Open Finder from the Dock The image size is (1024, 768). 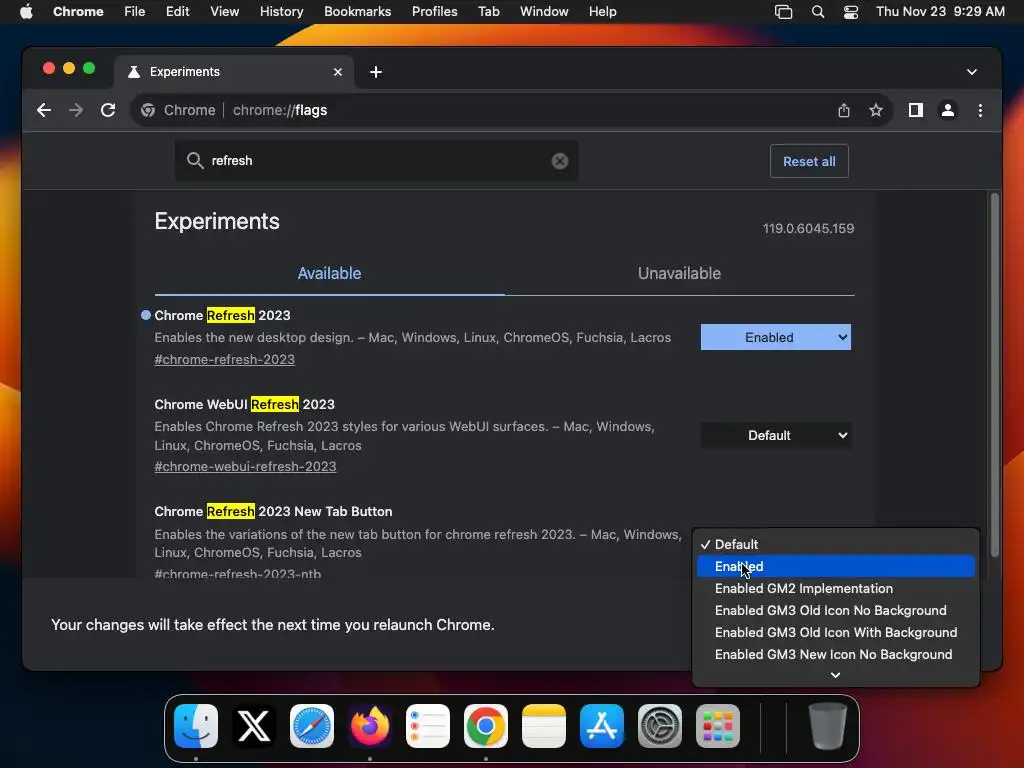coord(196,726)
